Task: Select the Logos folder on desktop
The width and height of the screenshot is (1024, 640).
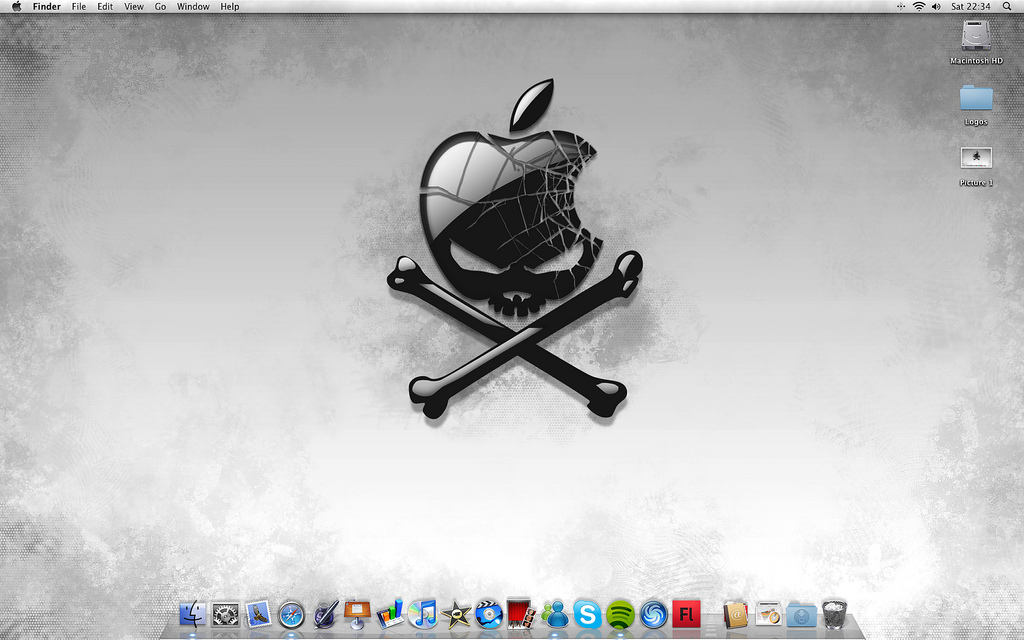Action: 976,104
